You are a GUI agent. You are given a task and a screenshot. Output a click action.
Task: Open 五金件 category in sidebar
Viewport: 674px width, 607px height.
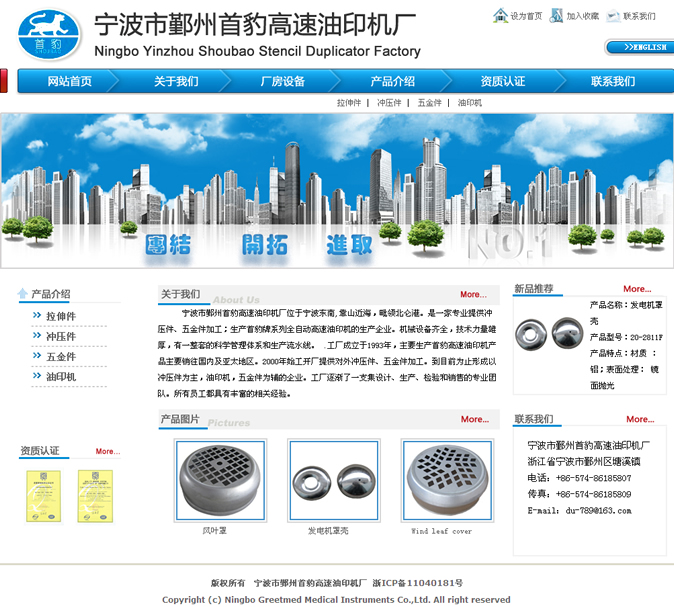coord(60,357)
